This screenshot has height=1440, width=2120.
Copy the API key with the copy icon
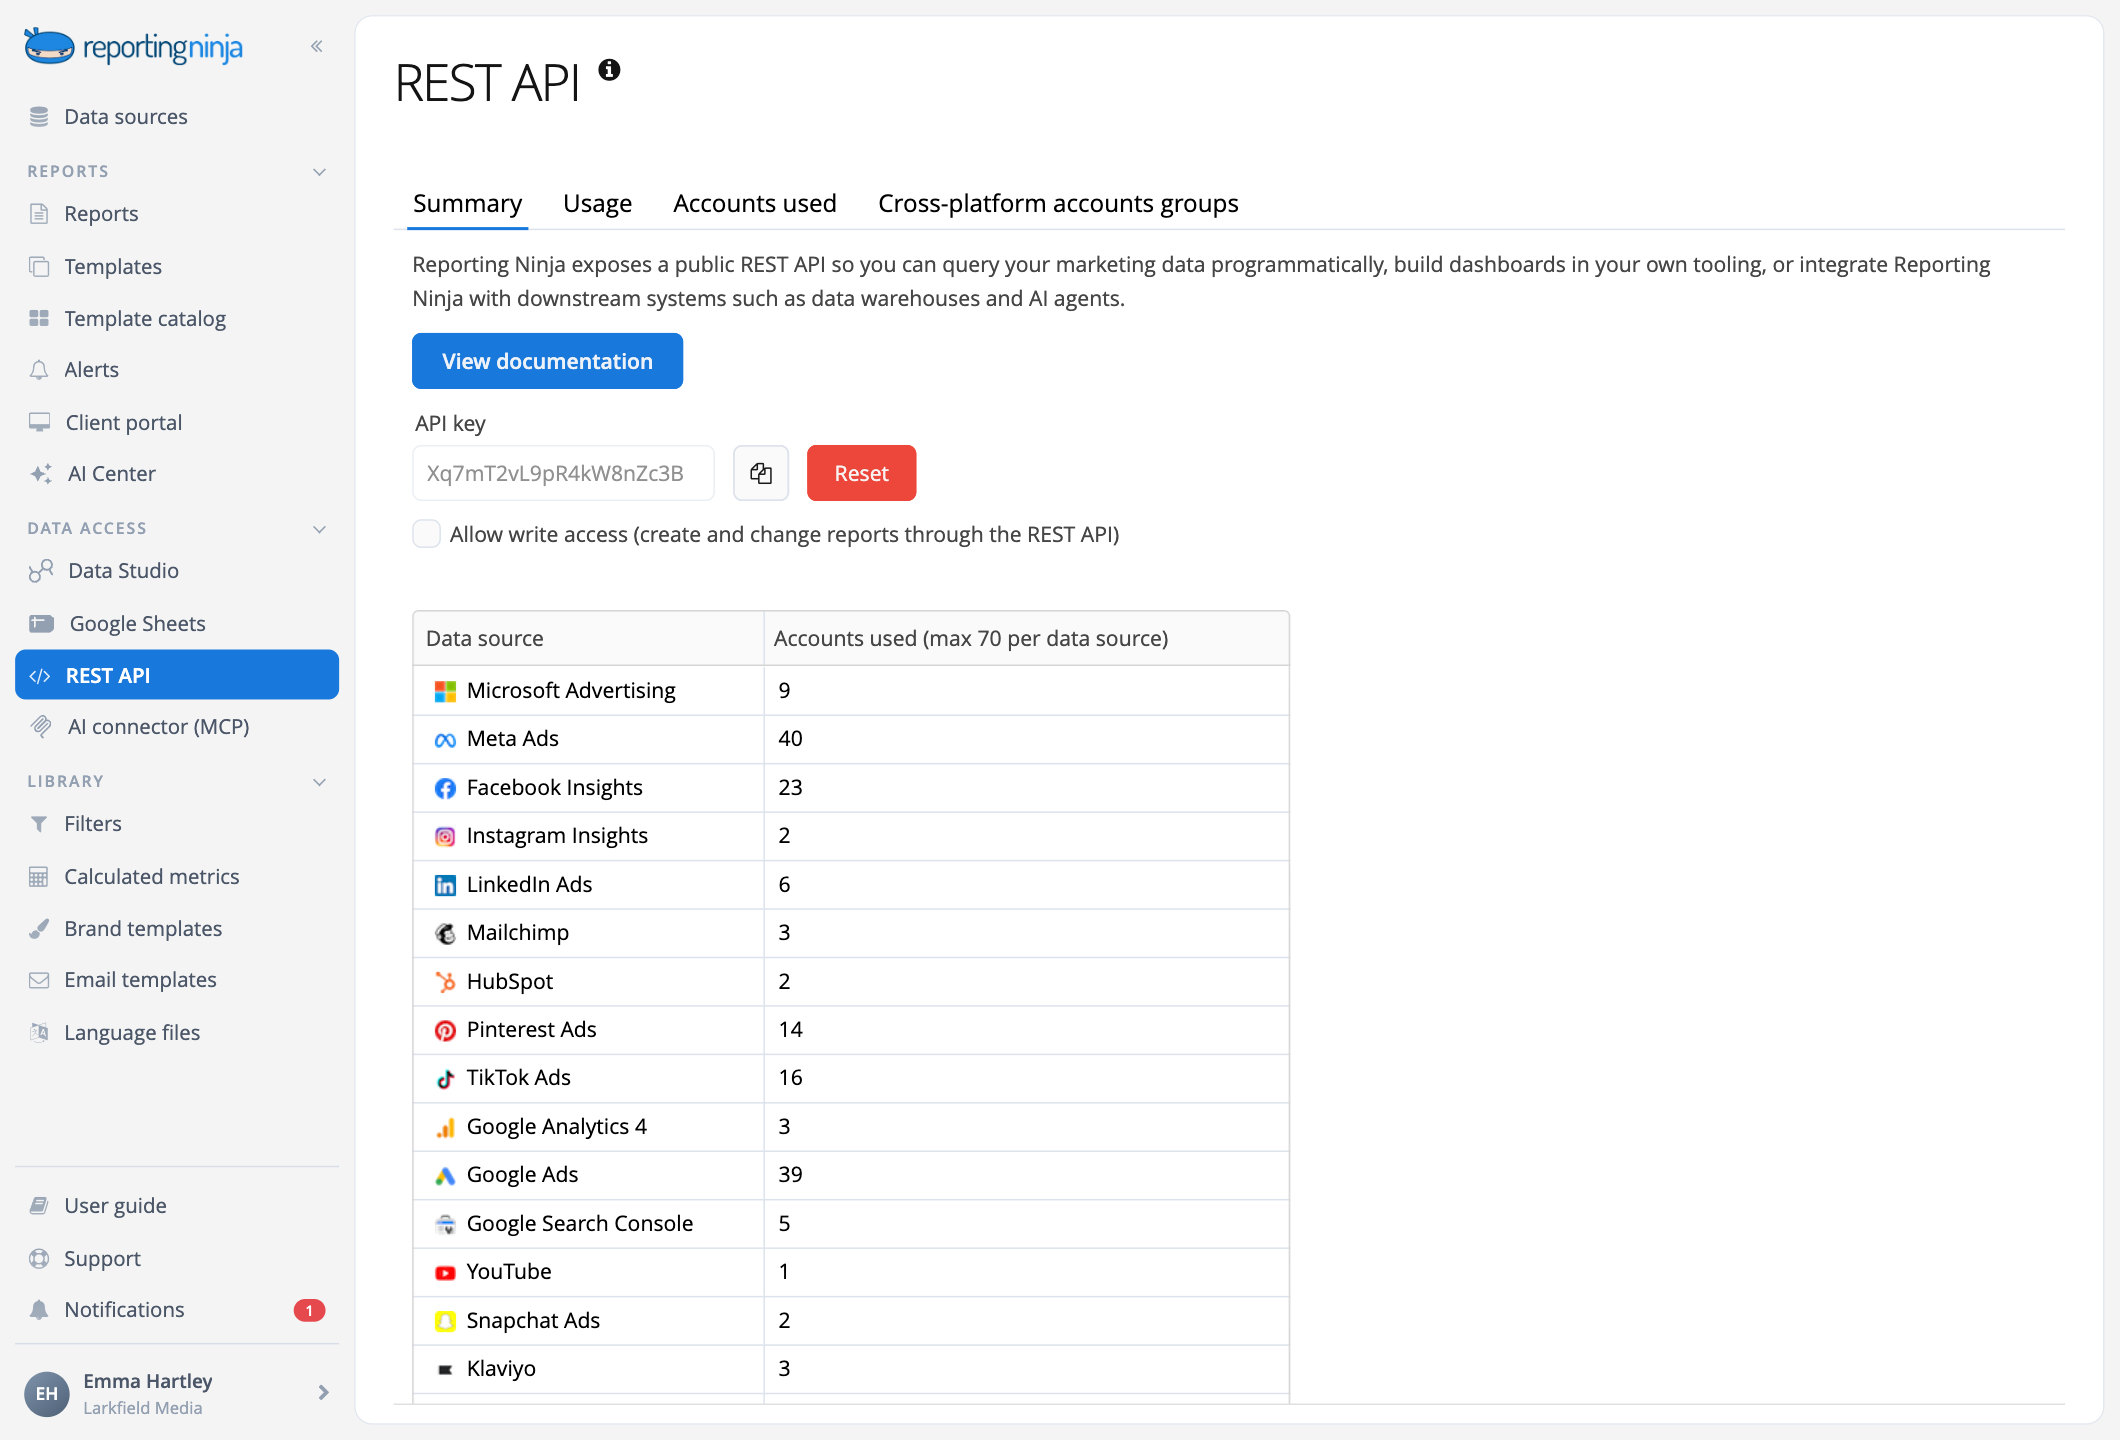[x=761, y=473]
